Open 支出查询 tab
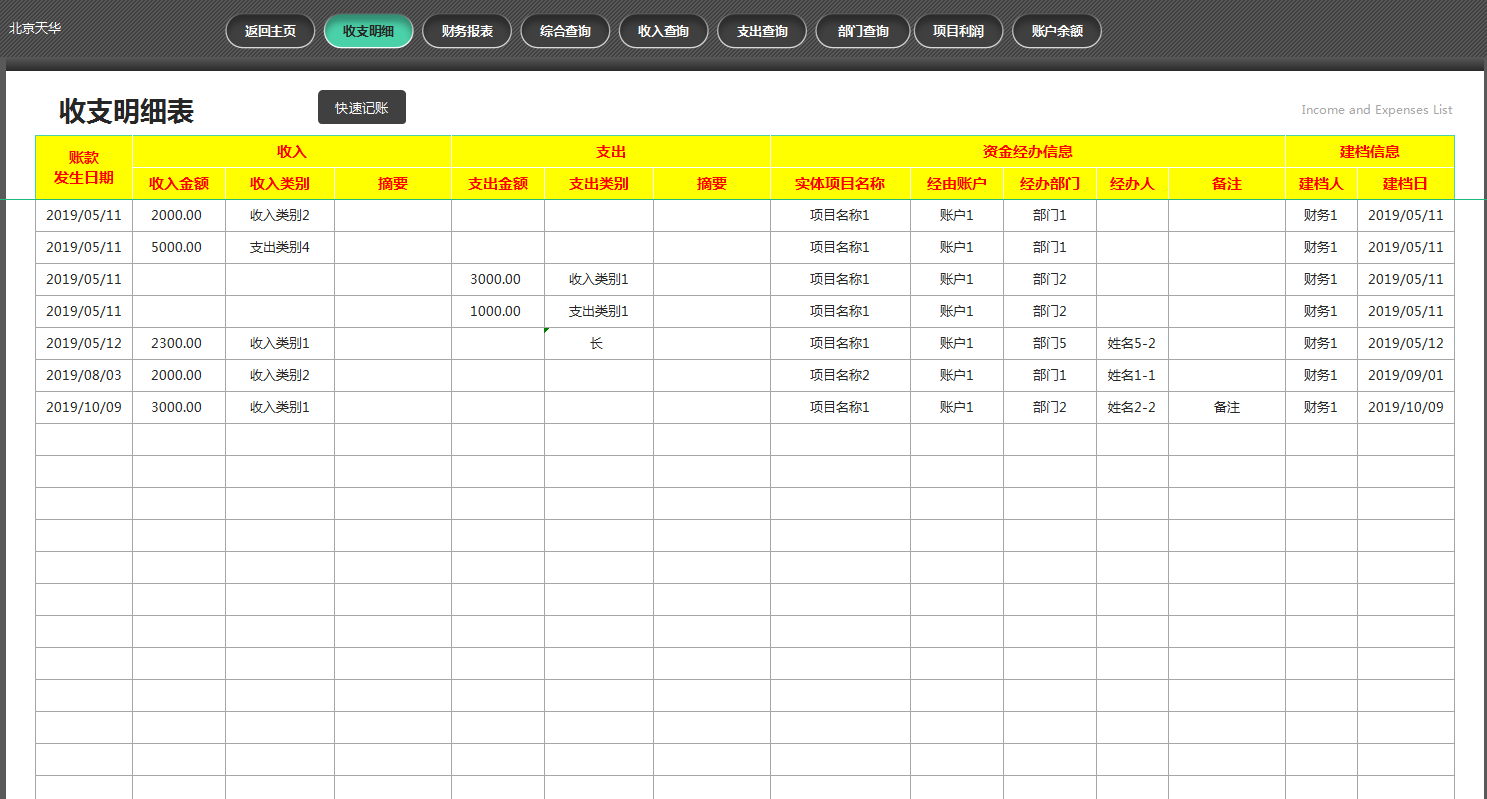 [762, 31]
